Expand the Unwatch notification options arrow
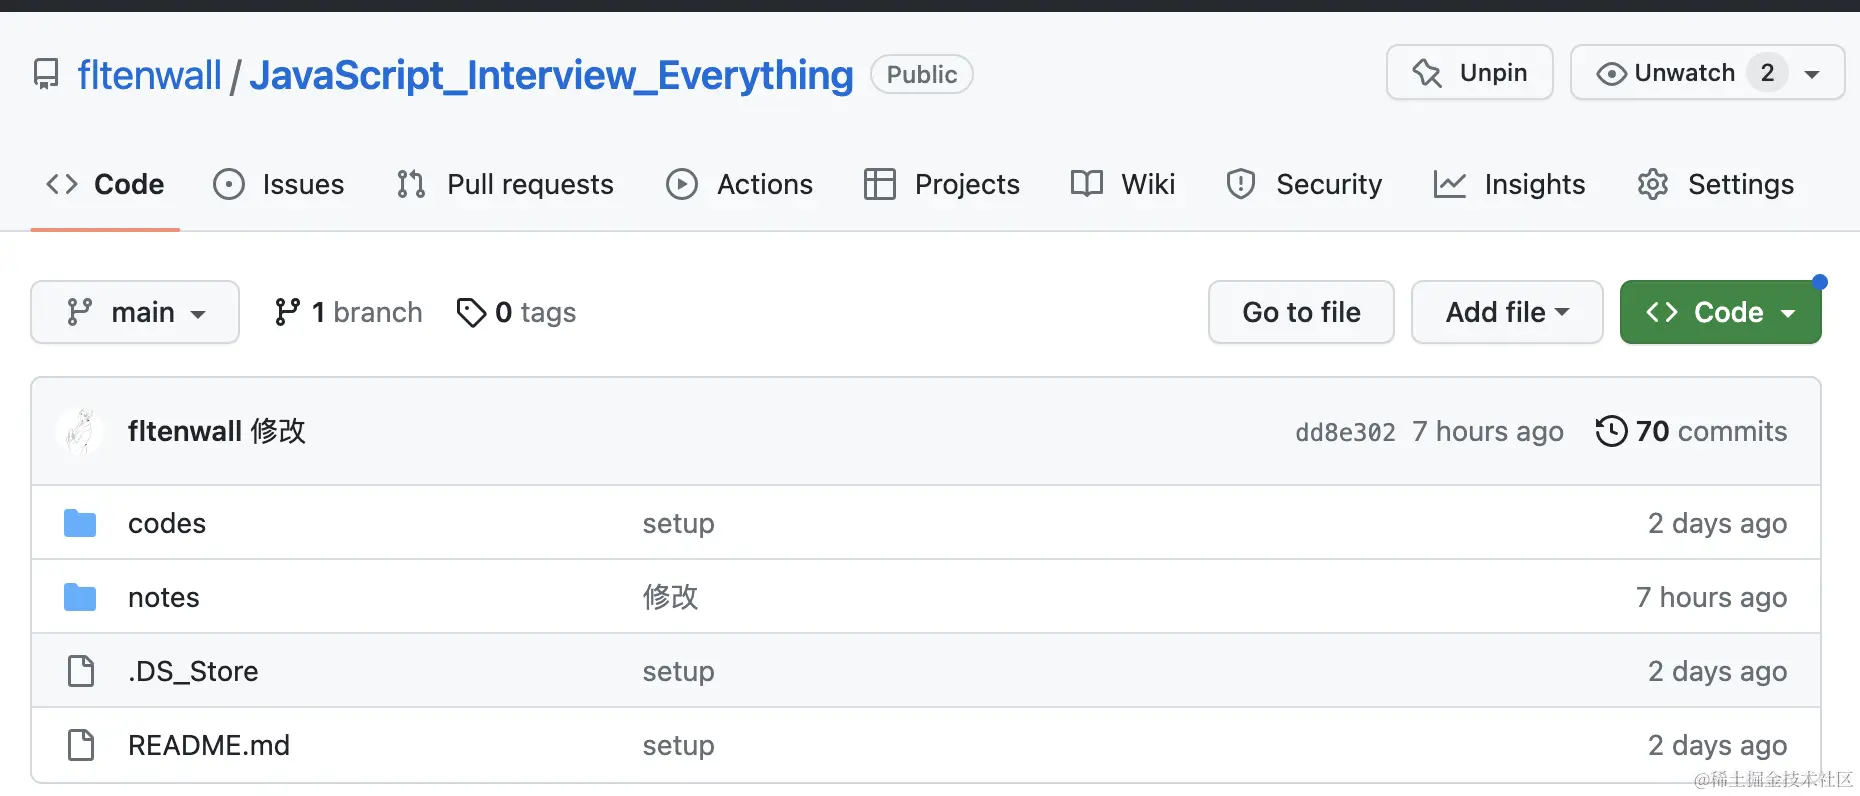Screen dimensions: 1860x796 (1812, 74)
